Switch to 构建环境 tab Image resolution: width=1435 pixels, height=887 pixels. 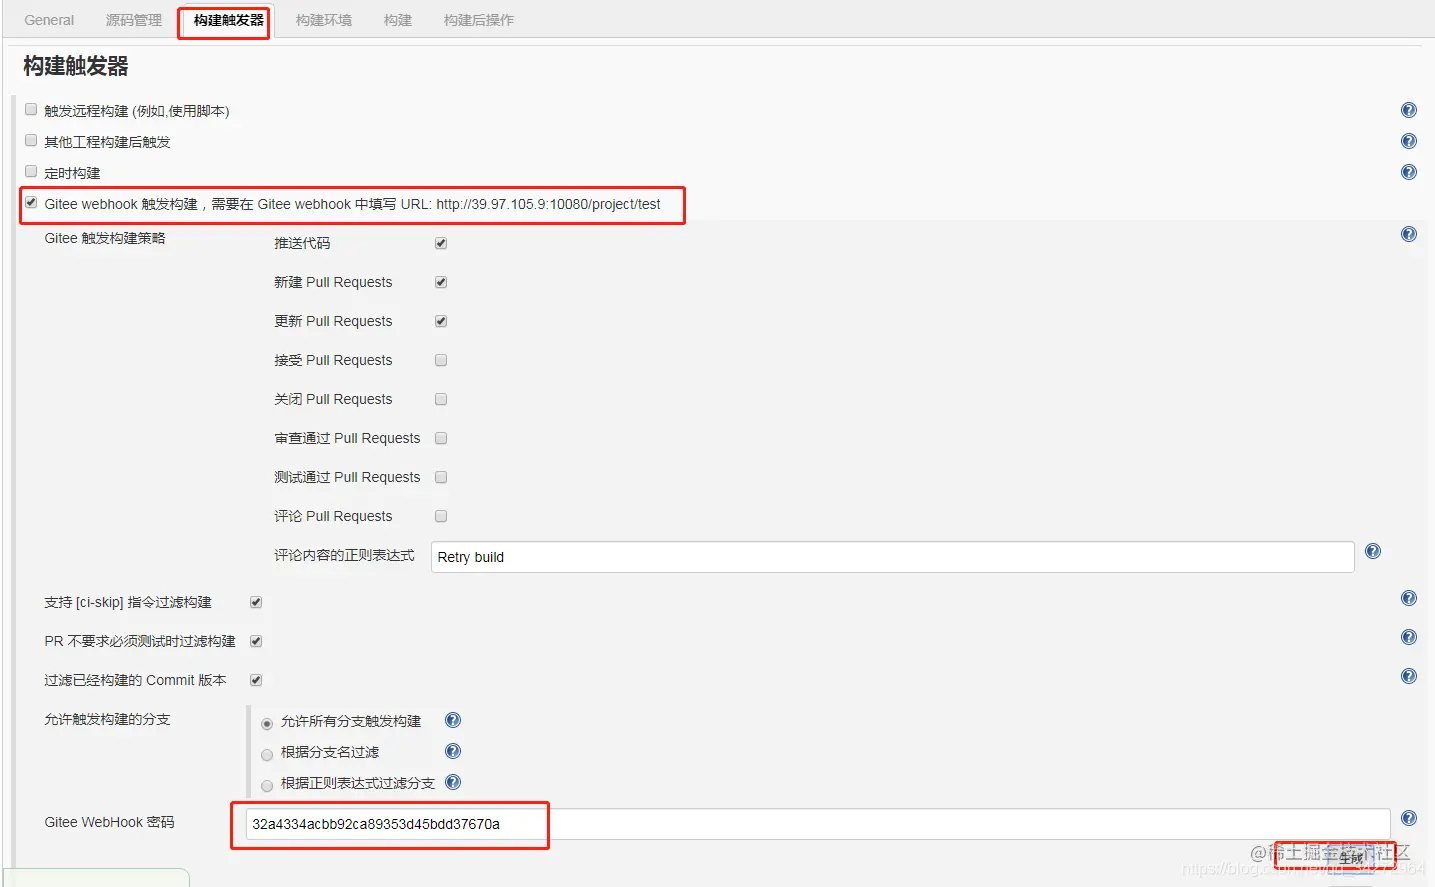[x=324, y=20]
